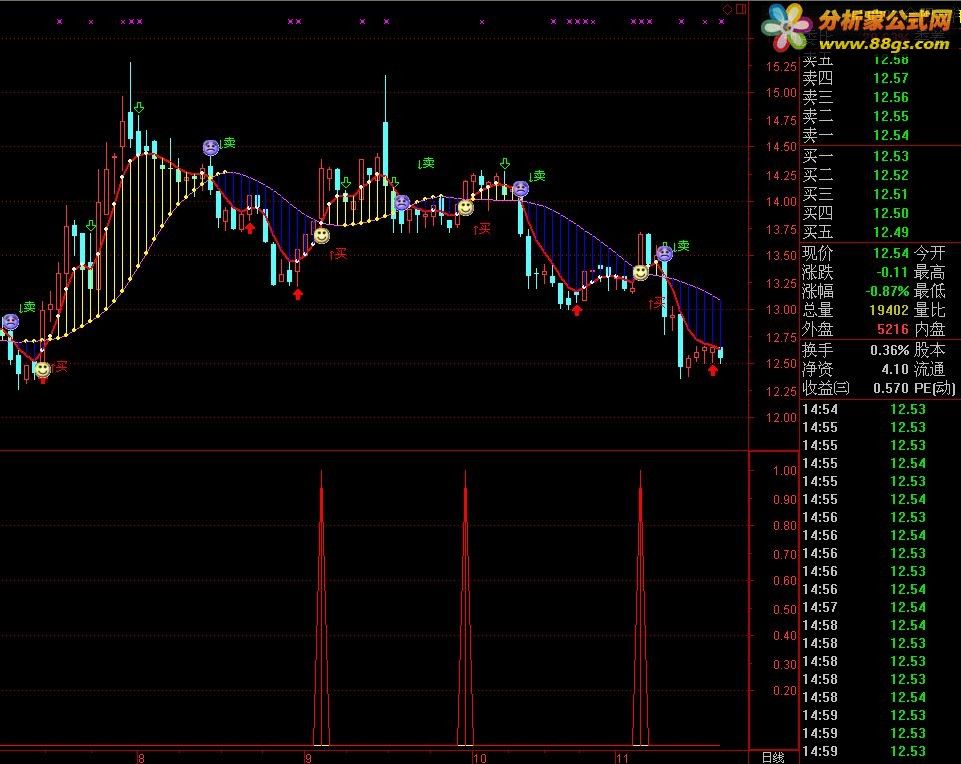
Task: Click green hollow arrow just left of tall cyan spike
Action: 346,183
